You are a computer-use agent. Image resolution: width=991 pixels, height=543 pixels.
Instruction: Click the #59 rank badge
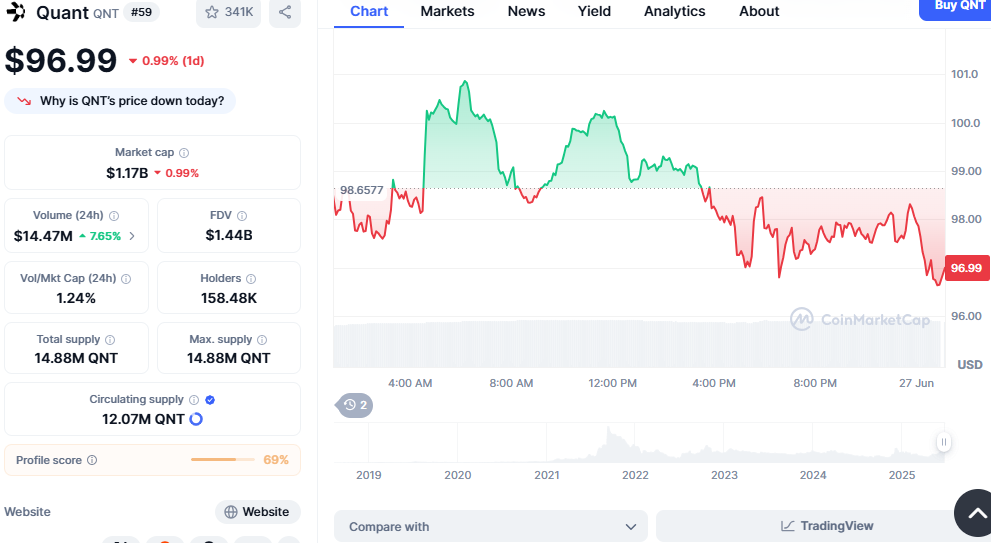(142, 12)
